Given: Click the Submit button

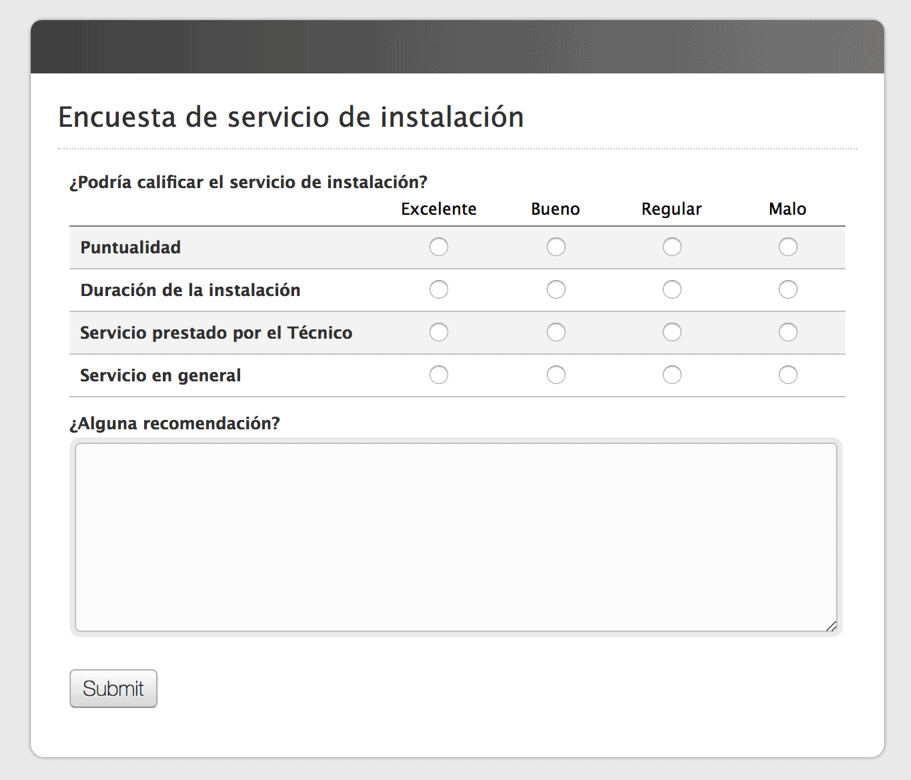Looking at the screenshot, I should (x=113, y=688).
